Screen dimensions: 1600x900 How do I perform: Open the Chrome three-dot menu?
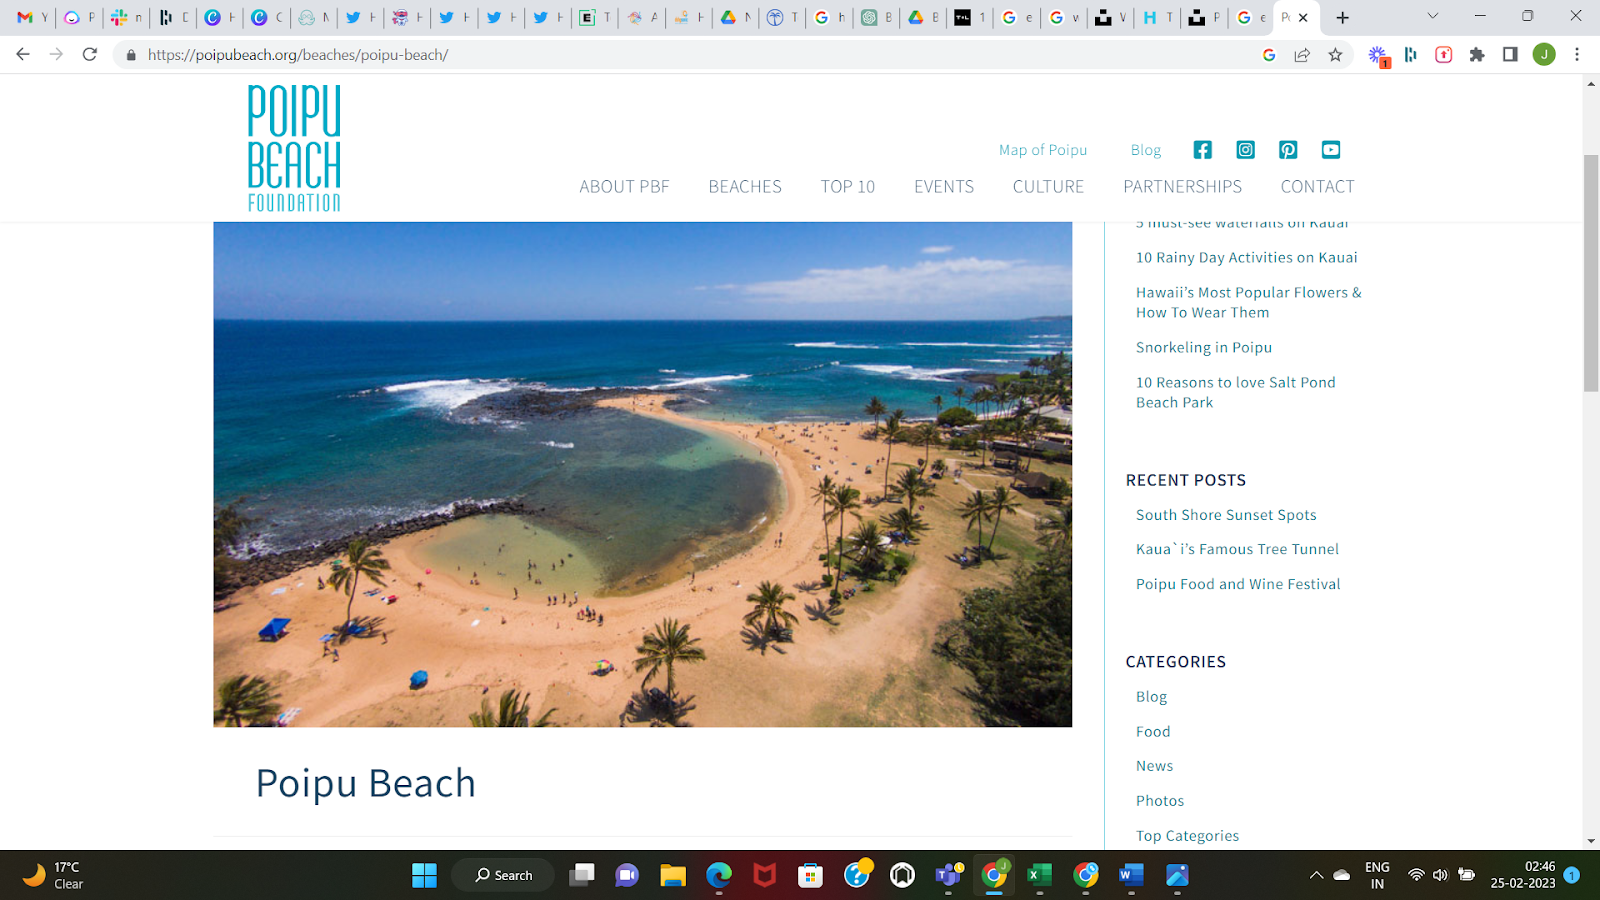click(x=1577, y=55)
